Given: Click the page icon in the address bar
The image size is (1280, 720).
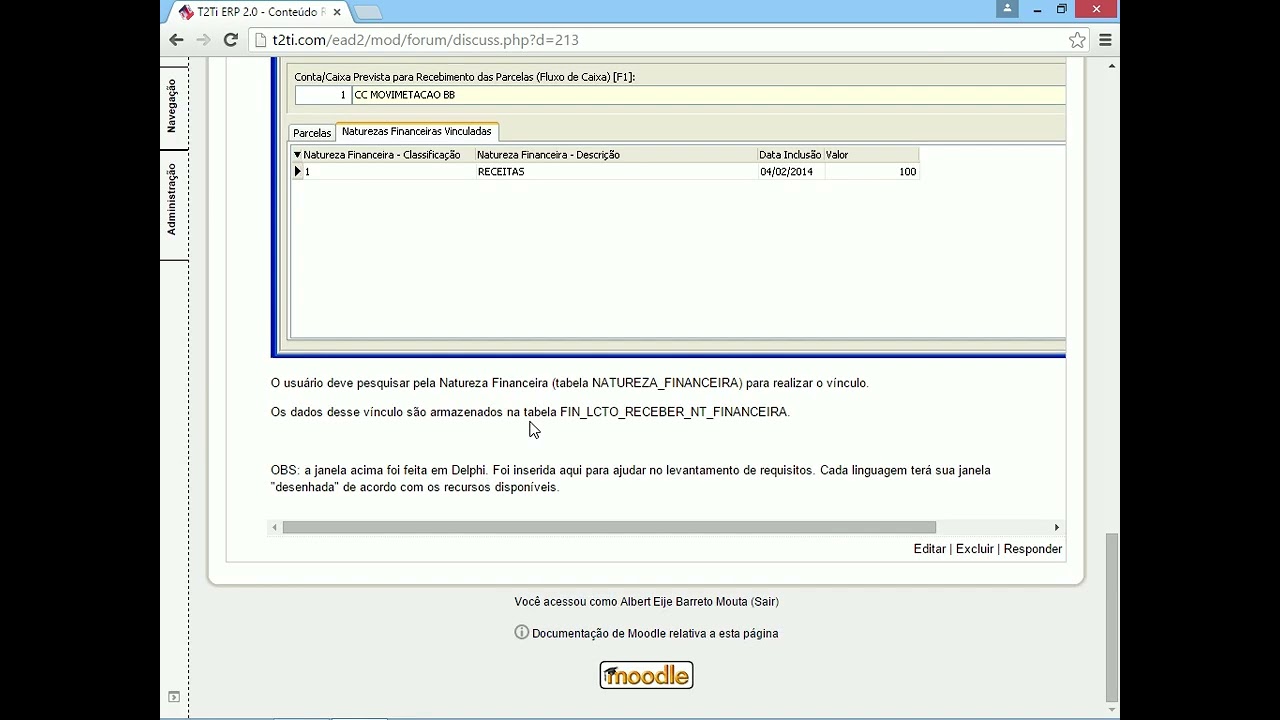Looking at the screenshot, I should coord(260,40).
